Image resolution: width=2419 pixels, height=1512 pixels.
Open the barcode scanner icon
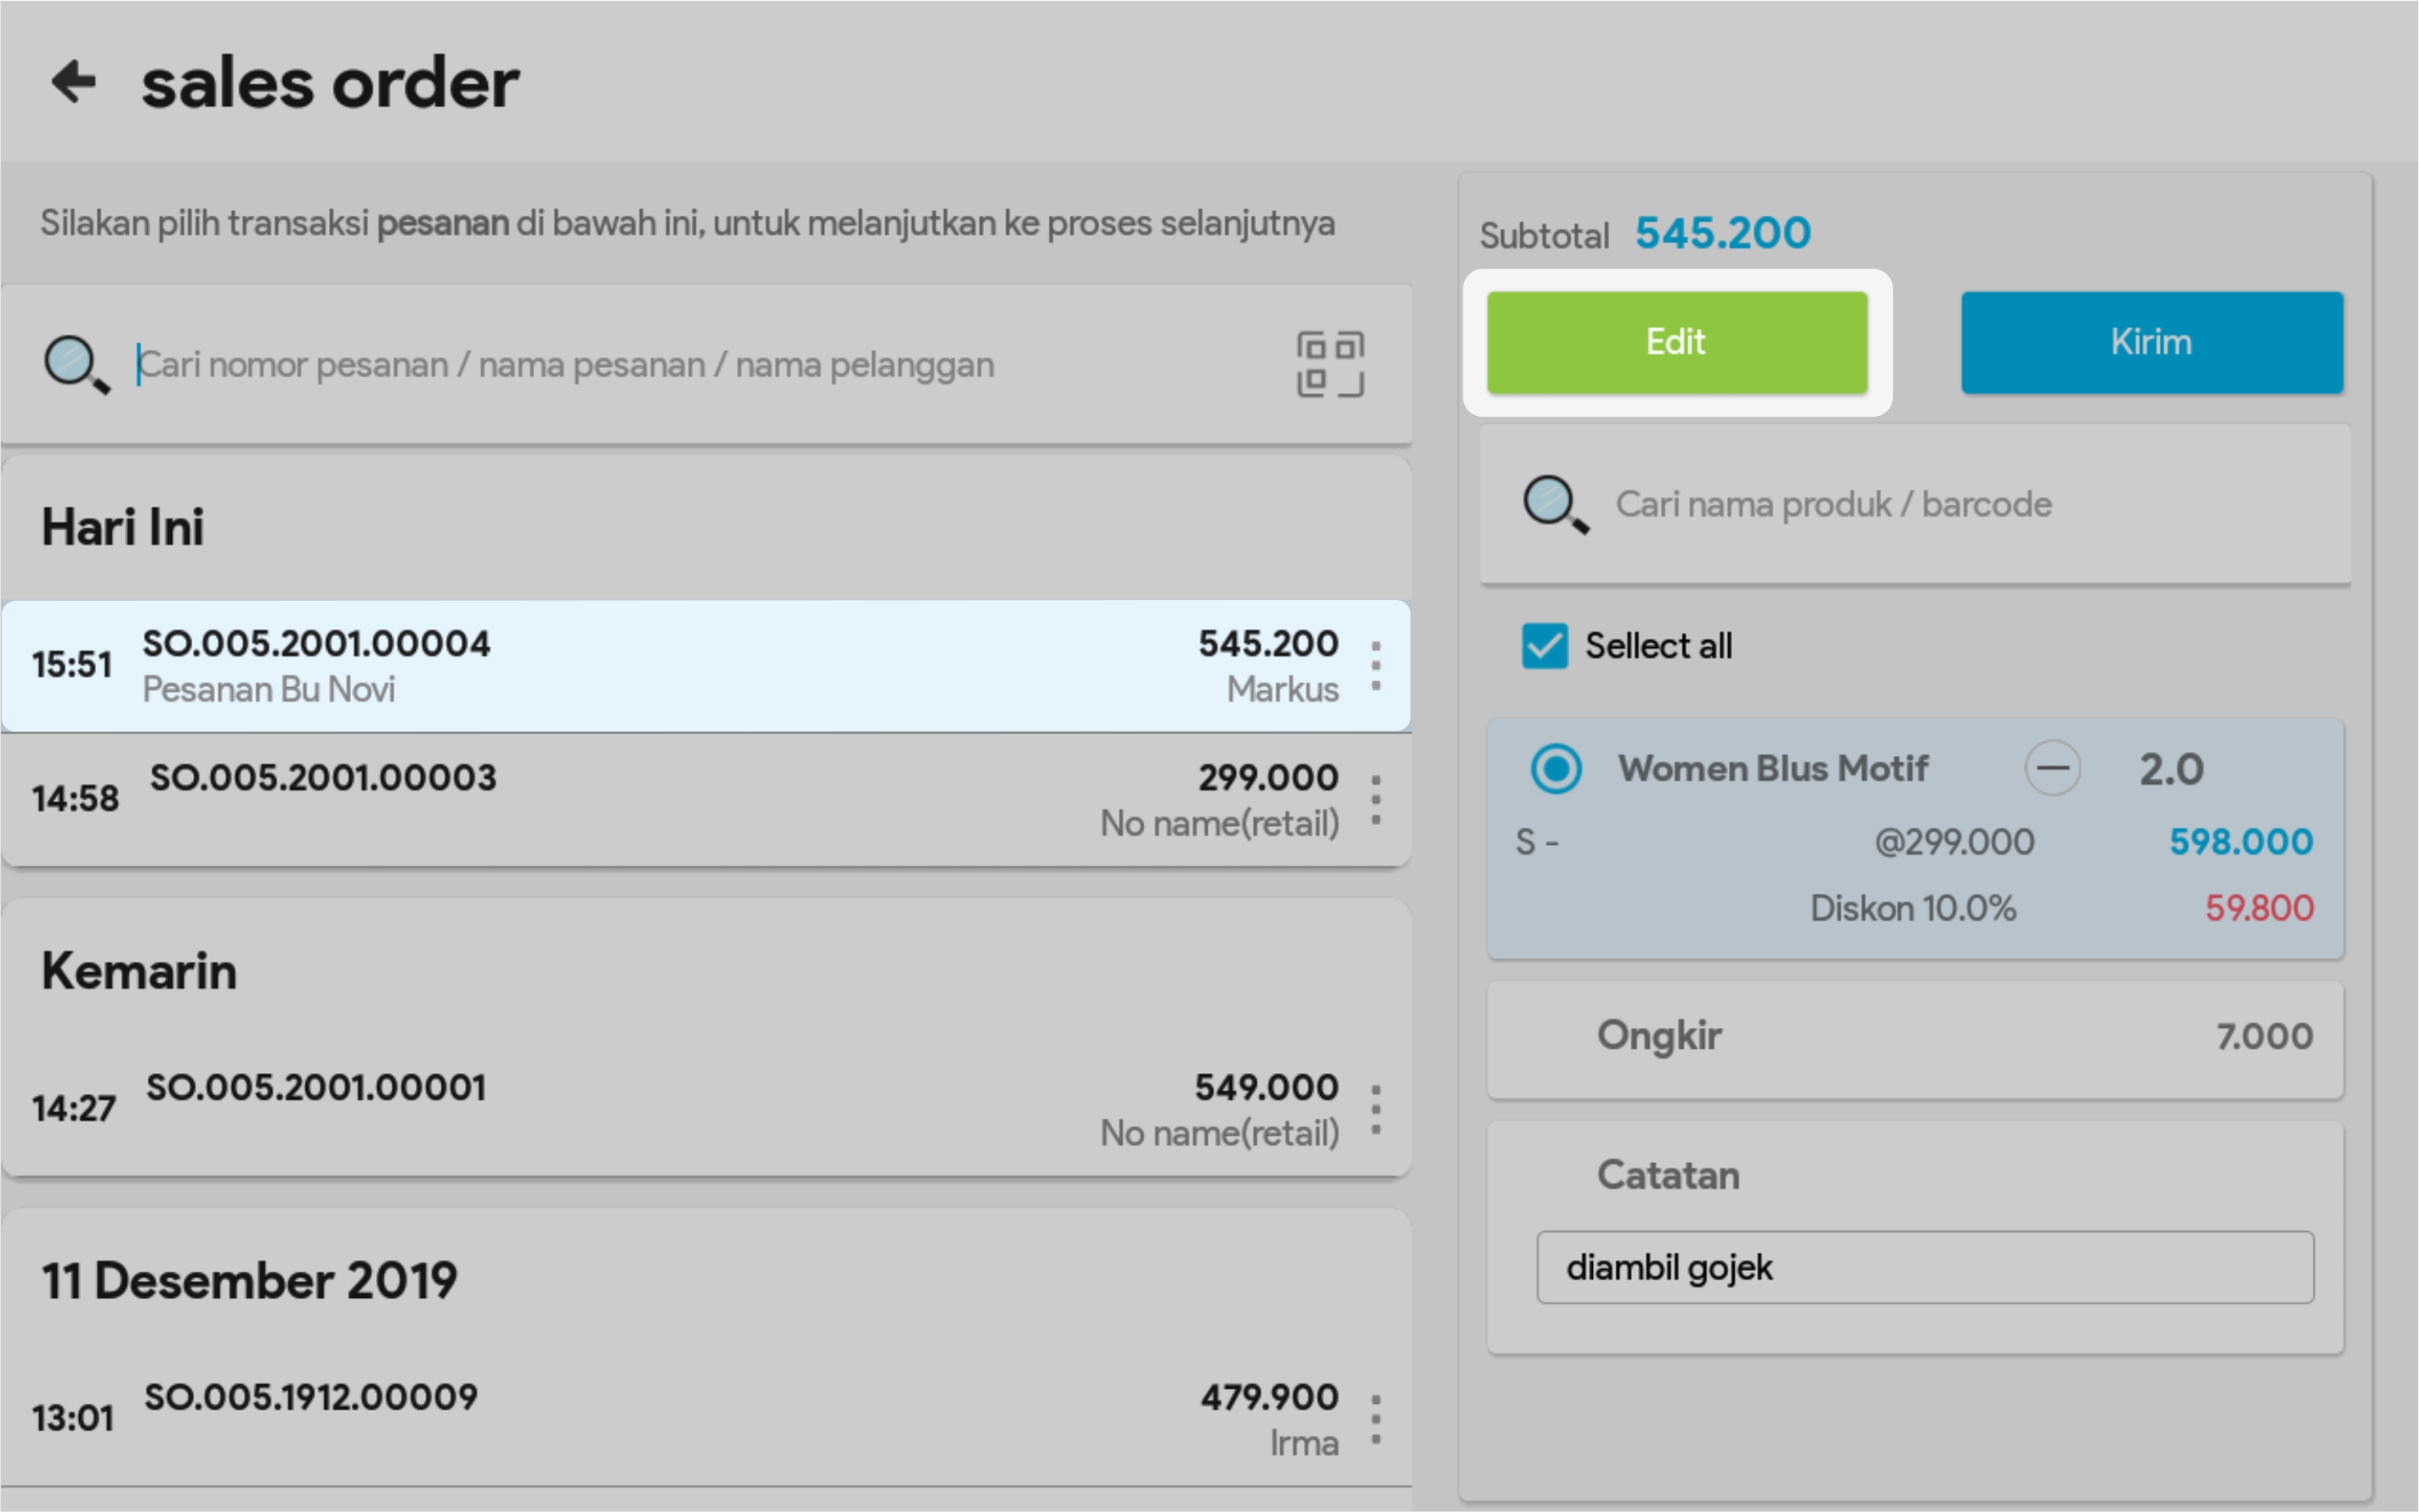(x=1330, y=364)
